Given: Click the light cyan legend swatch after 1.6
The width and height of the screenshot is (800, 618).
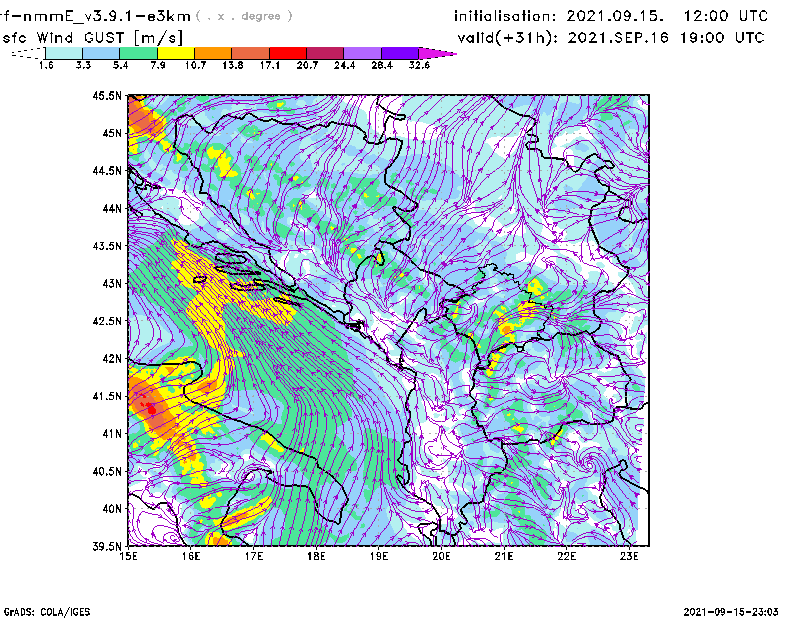Looking at the screenshot, I should (64, 53).
